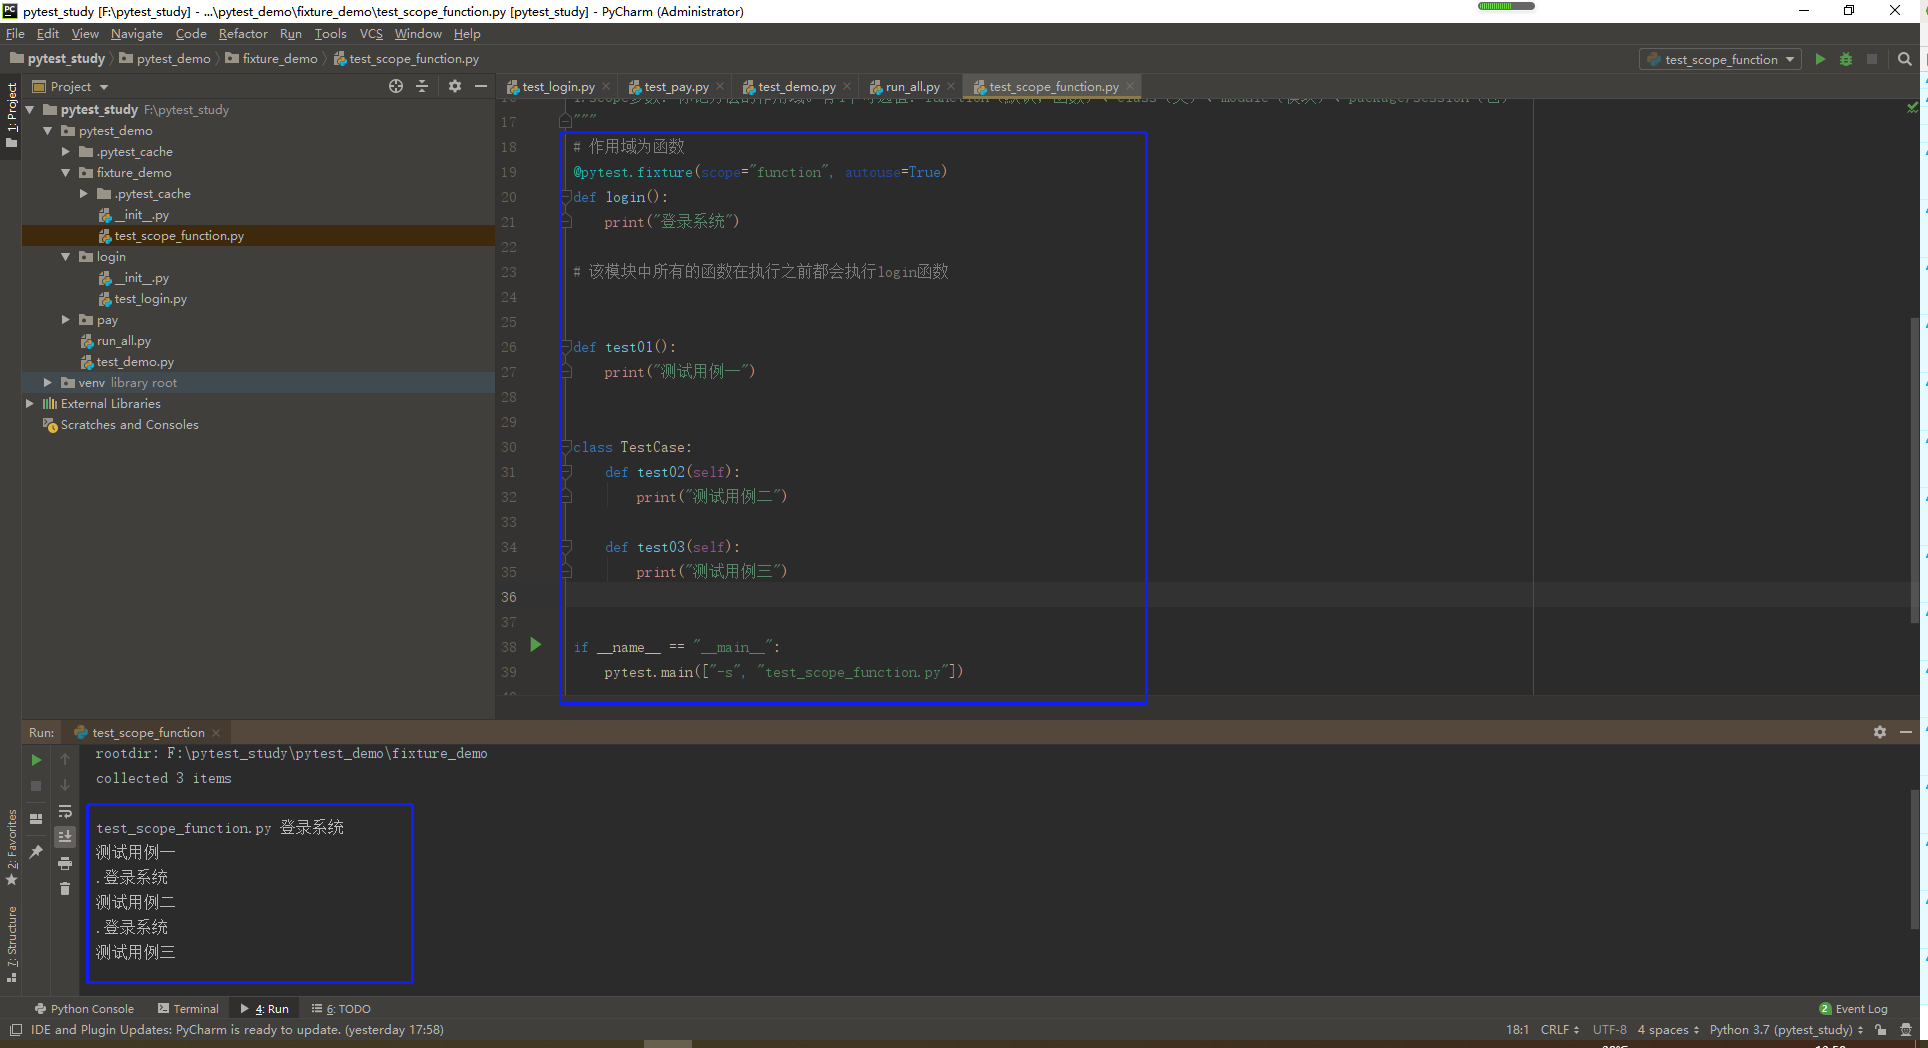
Task: Toggle the 1: Project side tool window
Action: (11, 114)
